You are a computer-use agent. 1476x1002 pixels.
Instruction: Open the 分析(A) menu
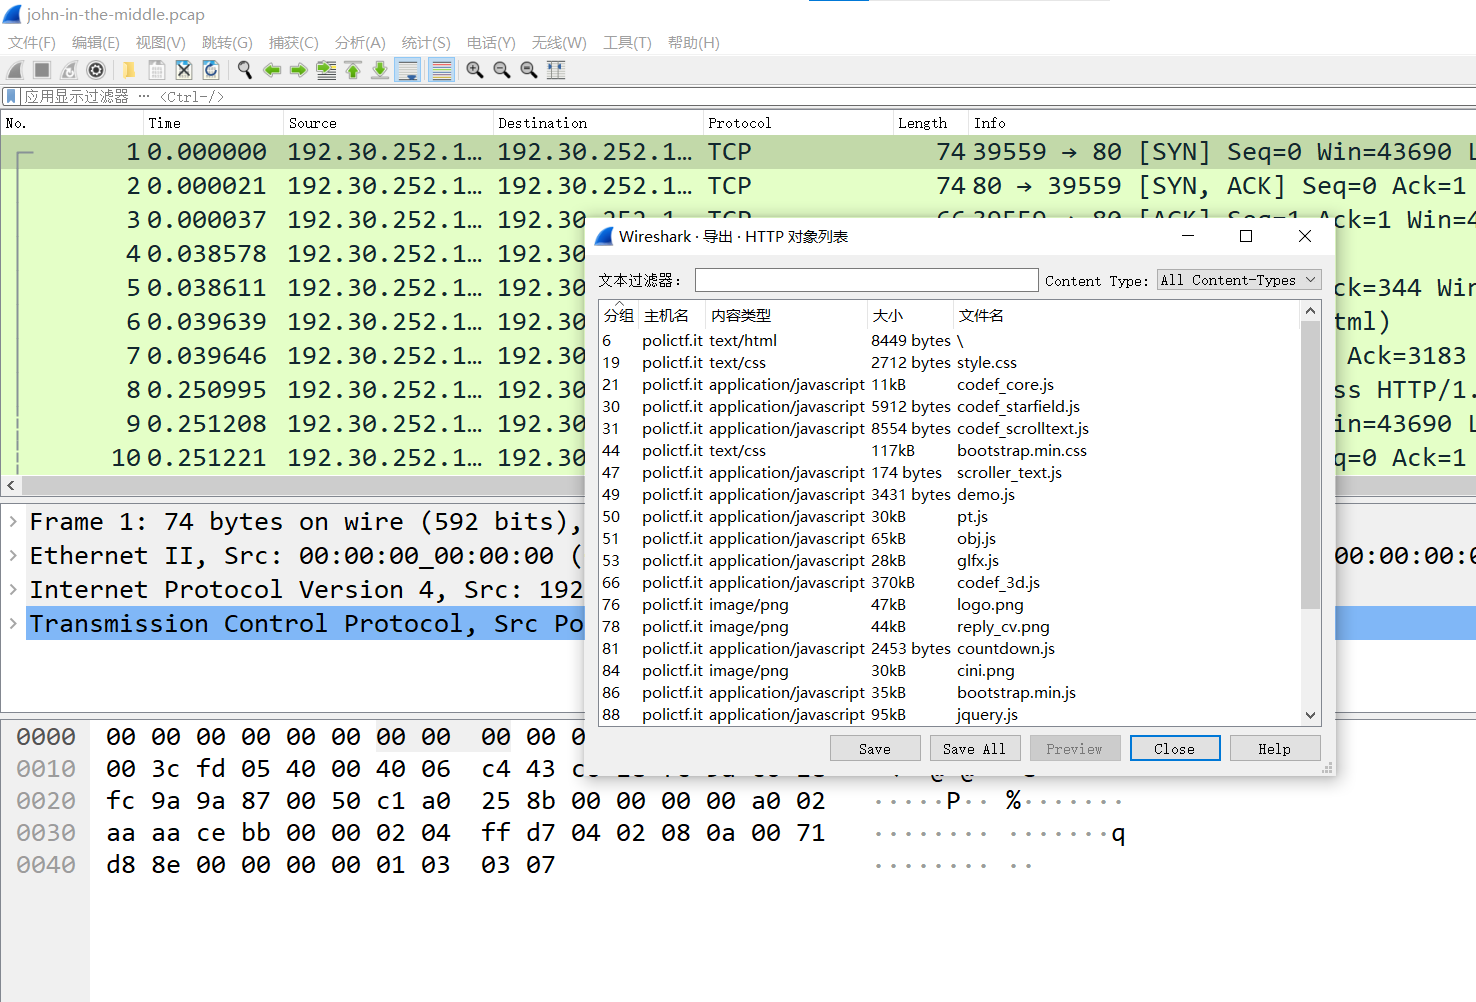click(x=359, y=43)
